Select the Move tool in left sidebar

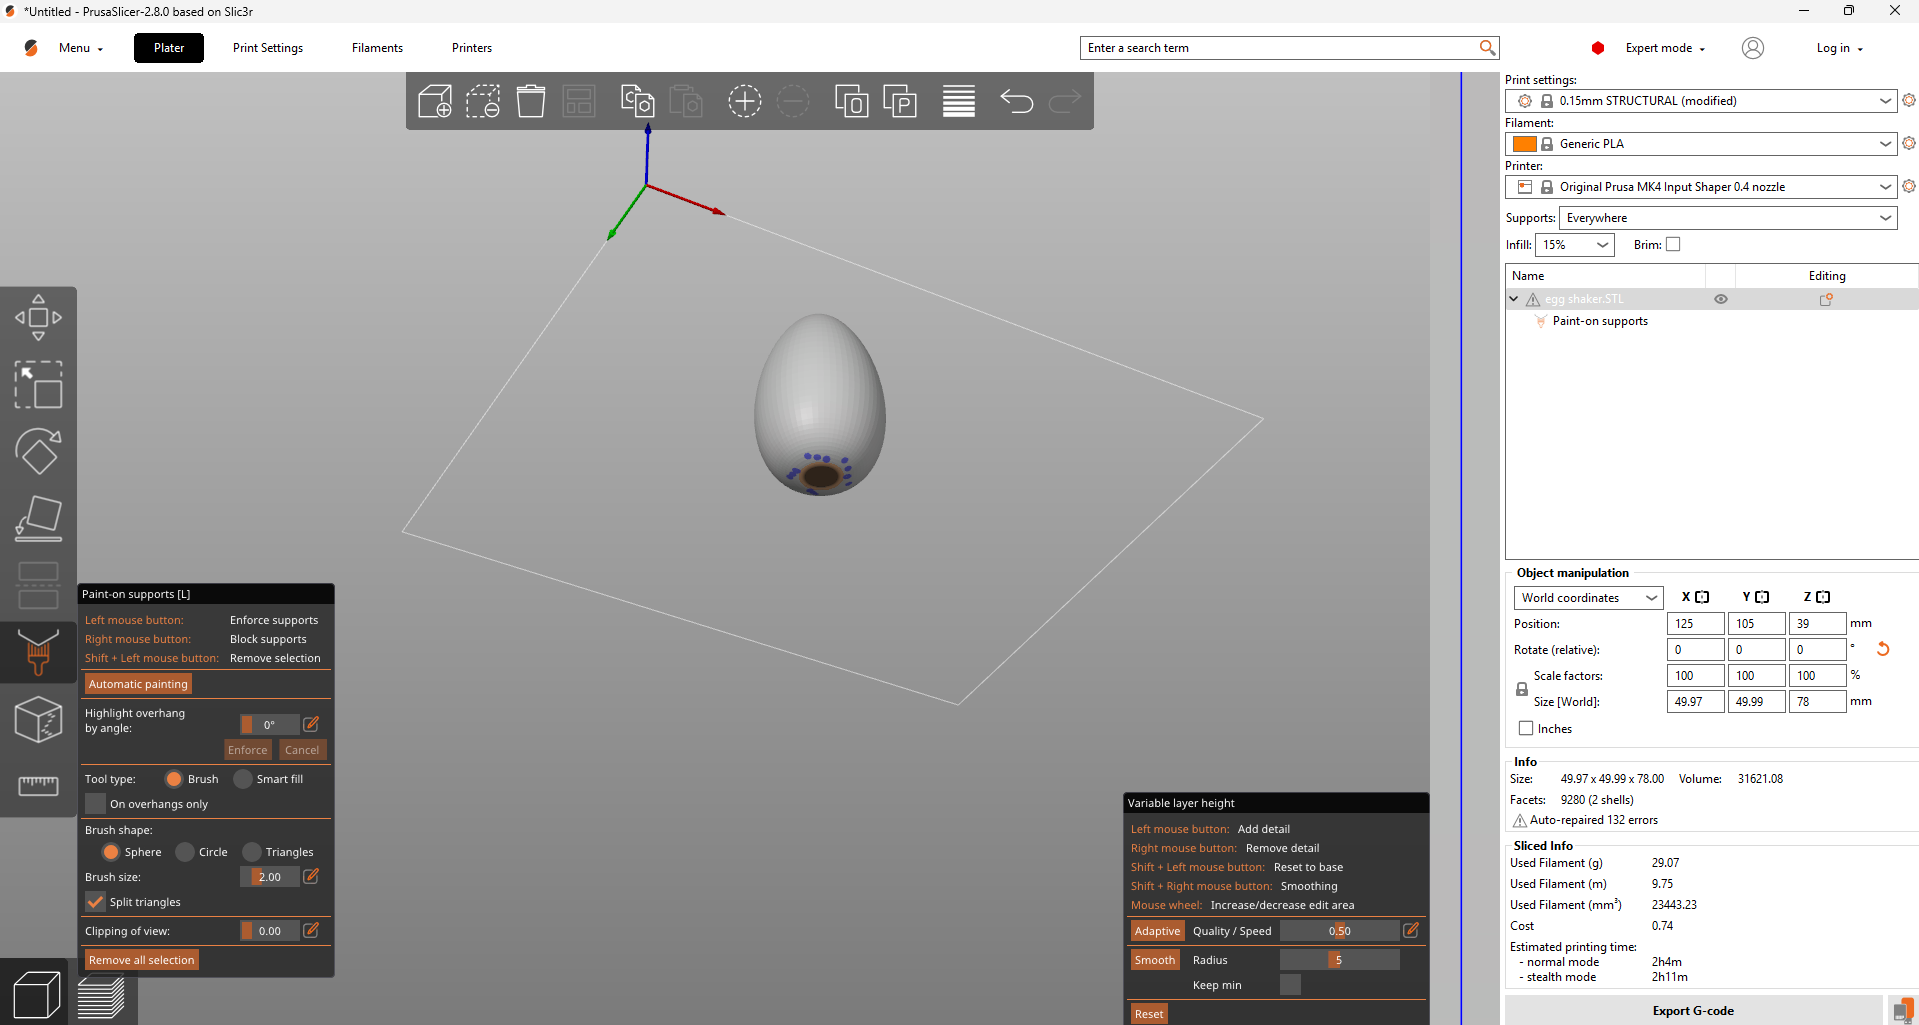point(38,318)
